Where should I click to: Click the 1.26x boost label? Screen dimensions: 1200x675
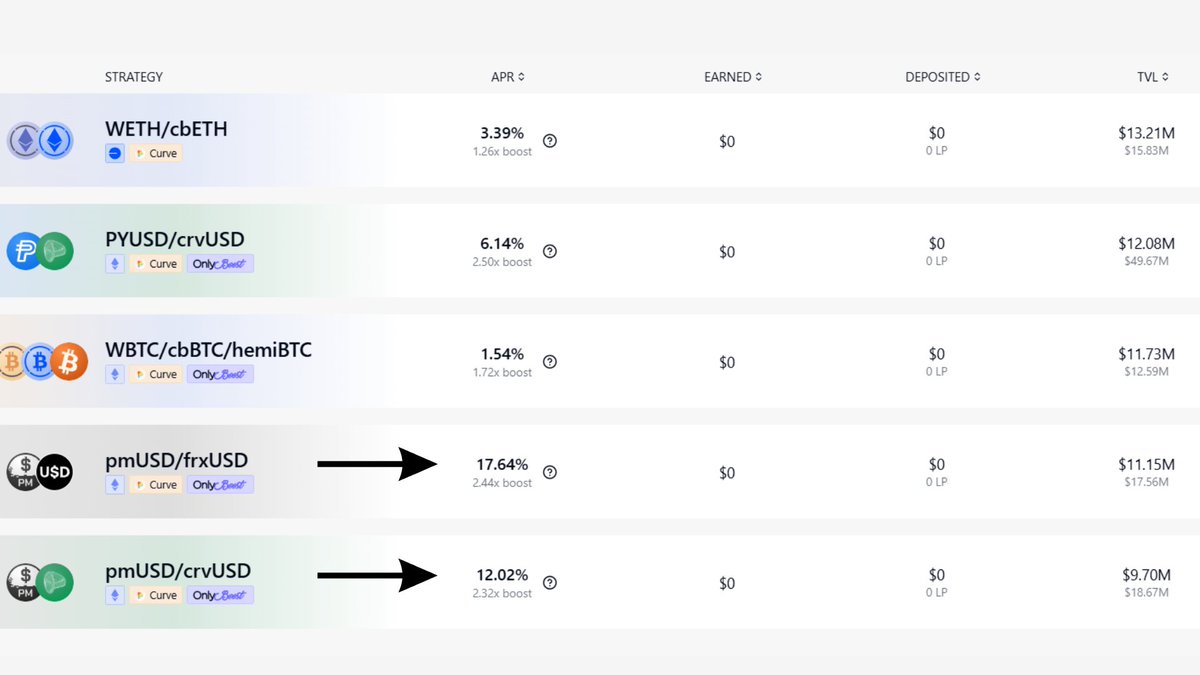point(502,151)
